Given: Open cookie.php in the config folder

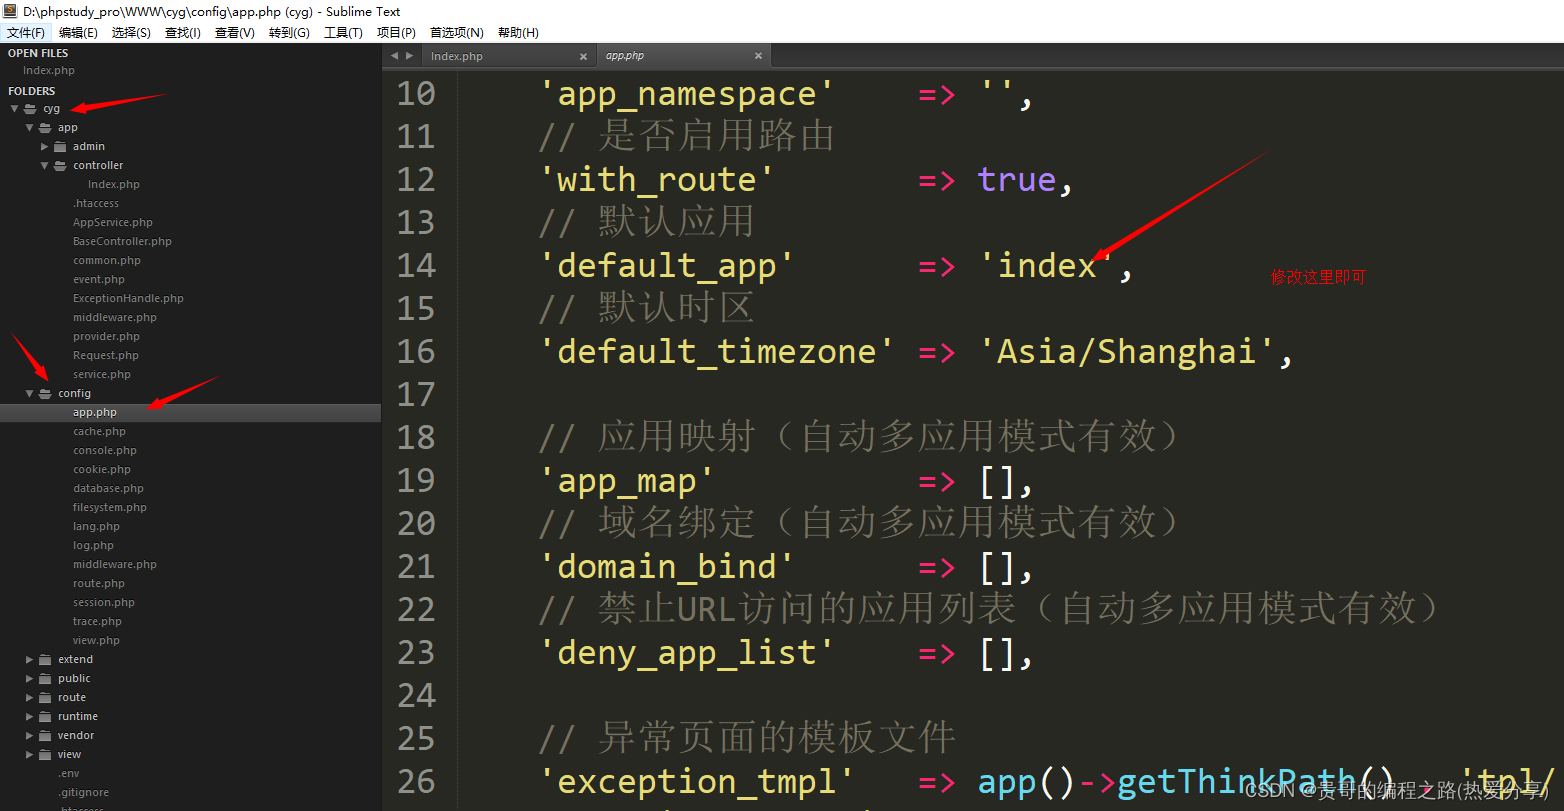Looking at the screenshot, I should tap(102, 470).
